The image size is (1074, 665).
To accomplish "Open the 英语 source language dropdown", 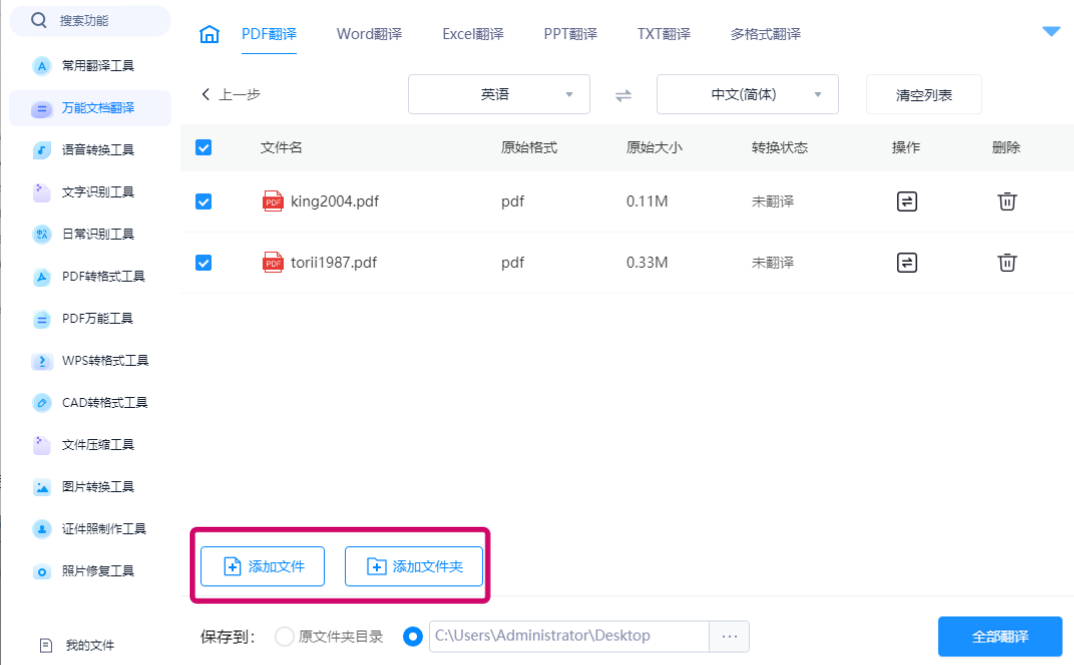I will point(499,95).
